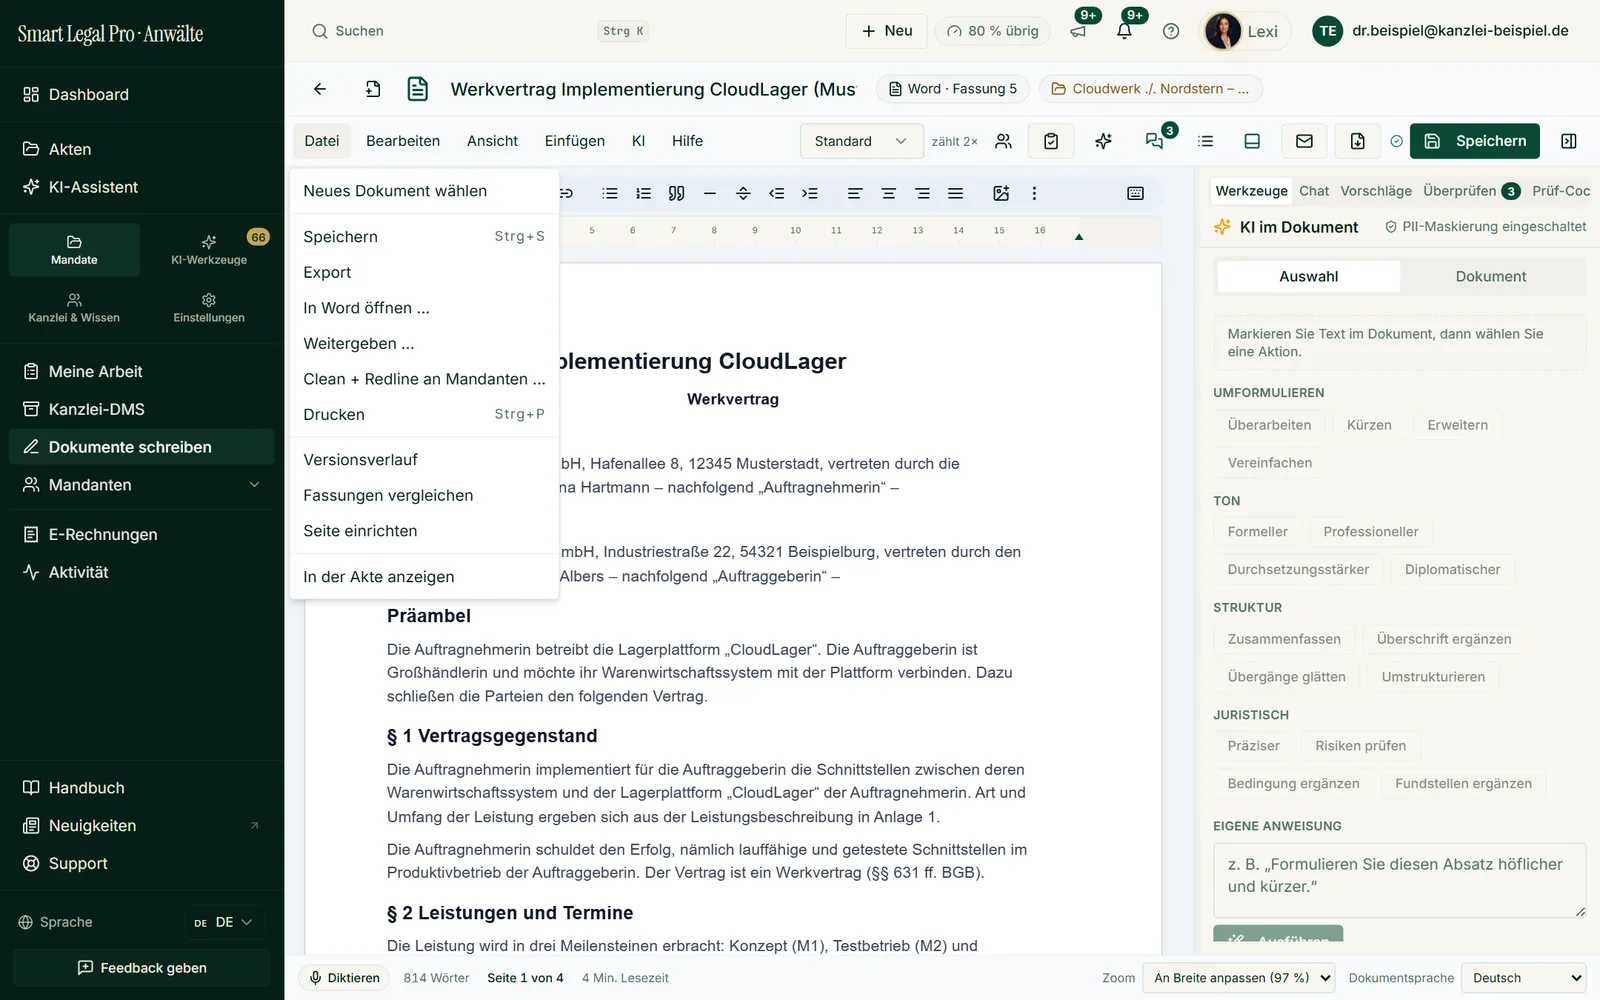Screen dimensions: 1600x1000
Task: Click the Diktieren button in status bar
Action: coord(345,978)
